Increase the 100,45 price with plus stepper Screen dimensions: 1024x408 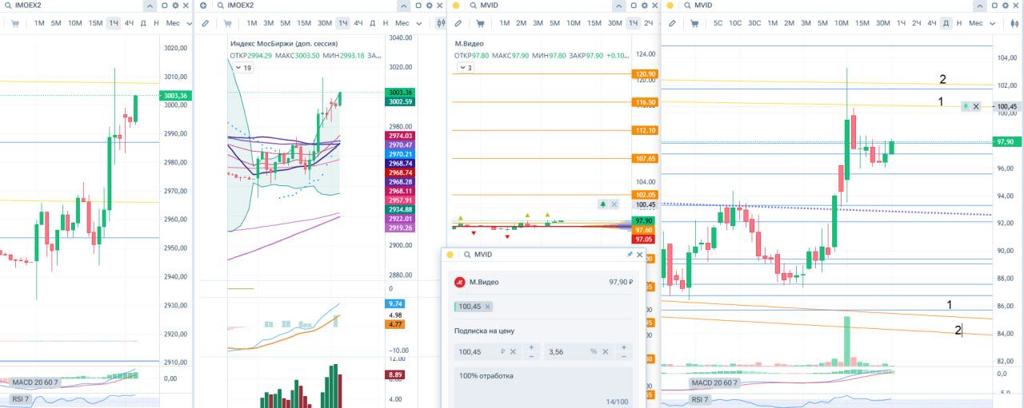click(530, 348)
